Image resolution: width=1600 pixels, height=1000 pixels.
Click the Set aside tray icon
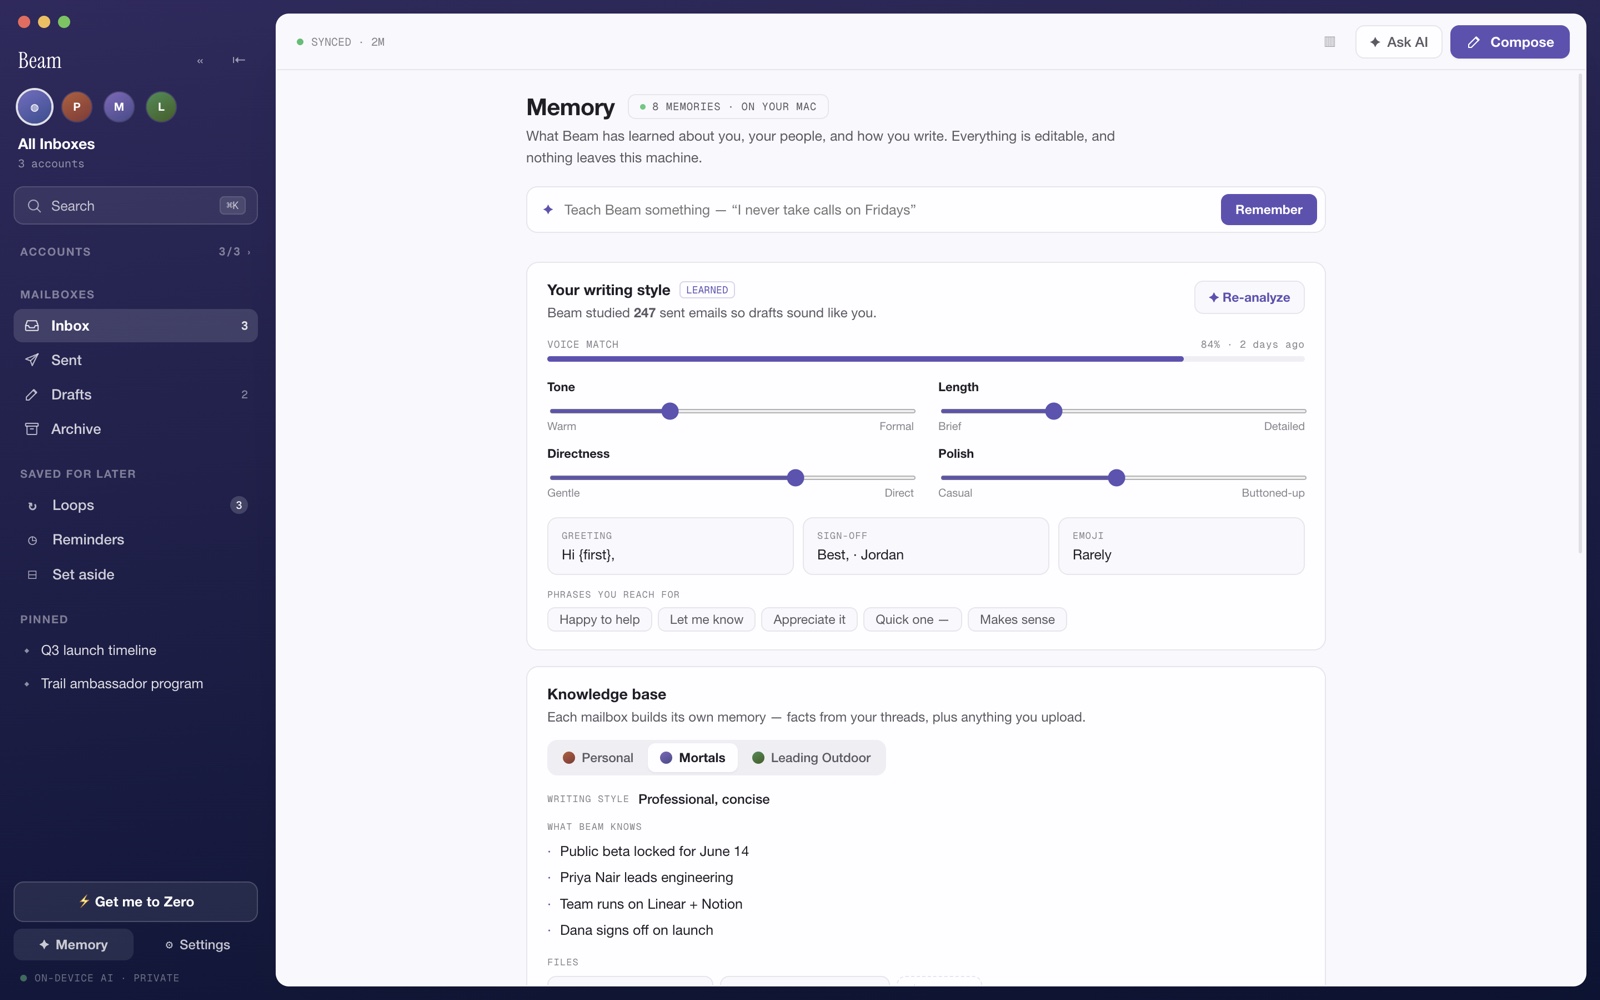32,575
